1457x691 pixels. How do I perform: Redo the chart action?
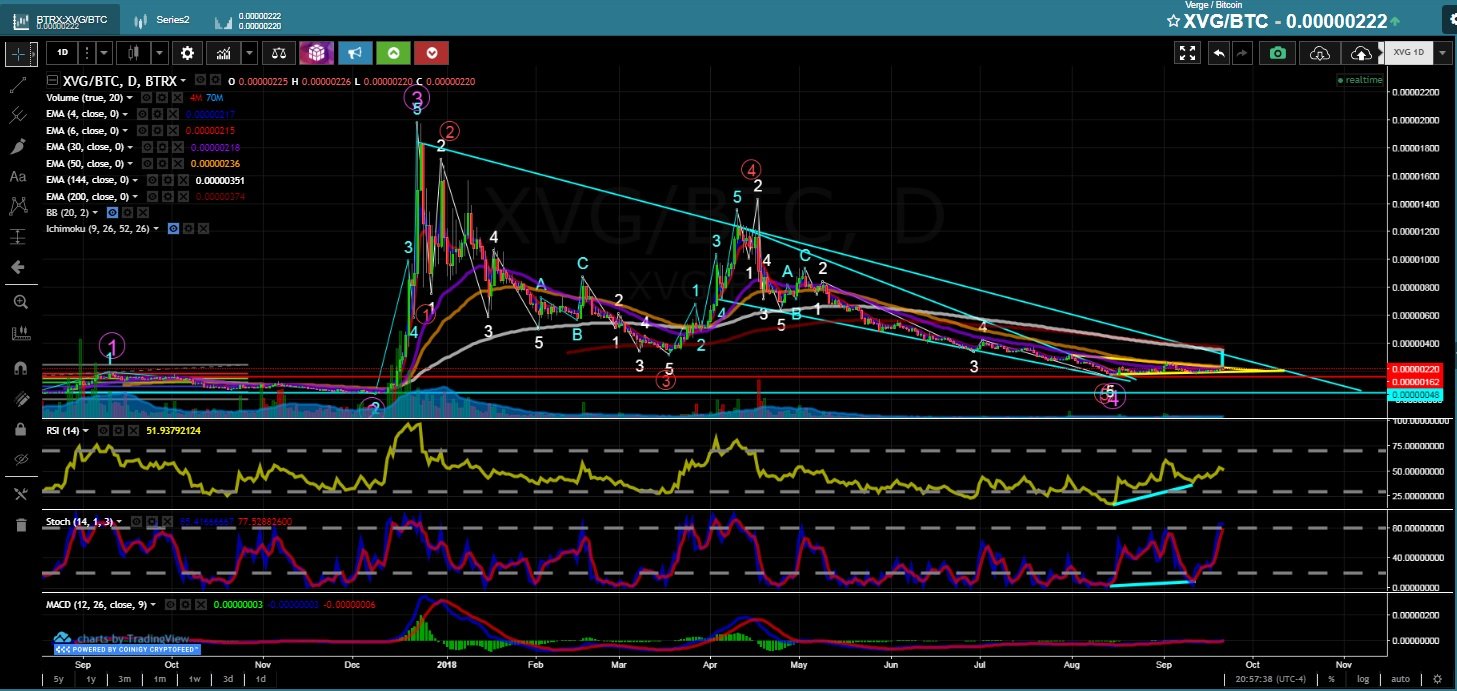pyautogui.click(x=1243, y=53)
